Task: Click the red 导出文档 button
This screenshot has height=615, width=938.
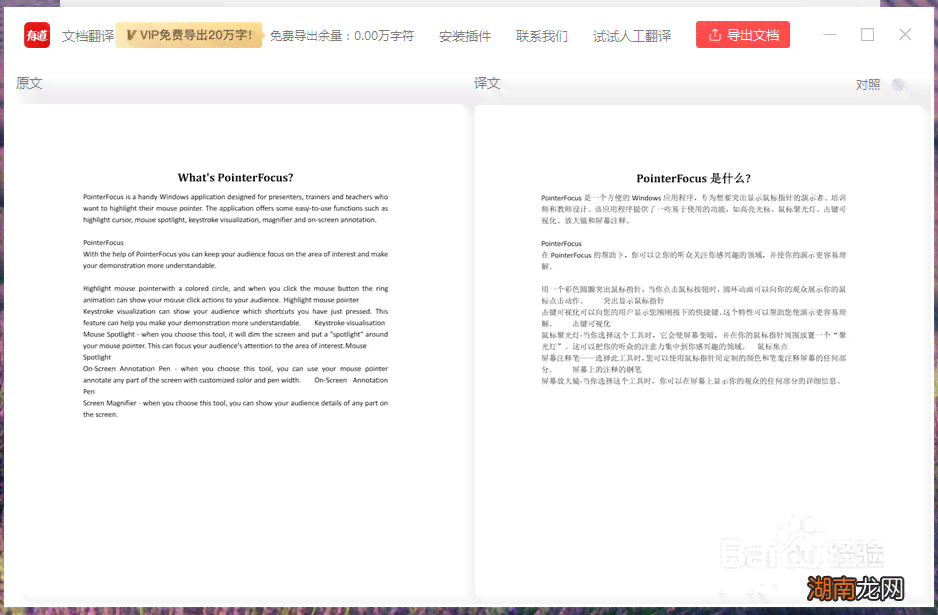Action: pos(742,35)
